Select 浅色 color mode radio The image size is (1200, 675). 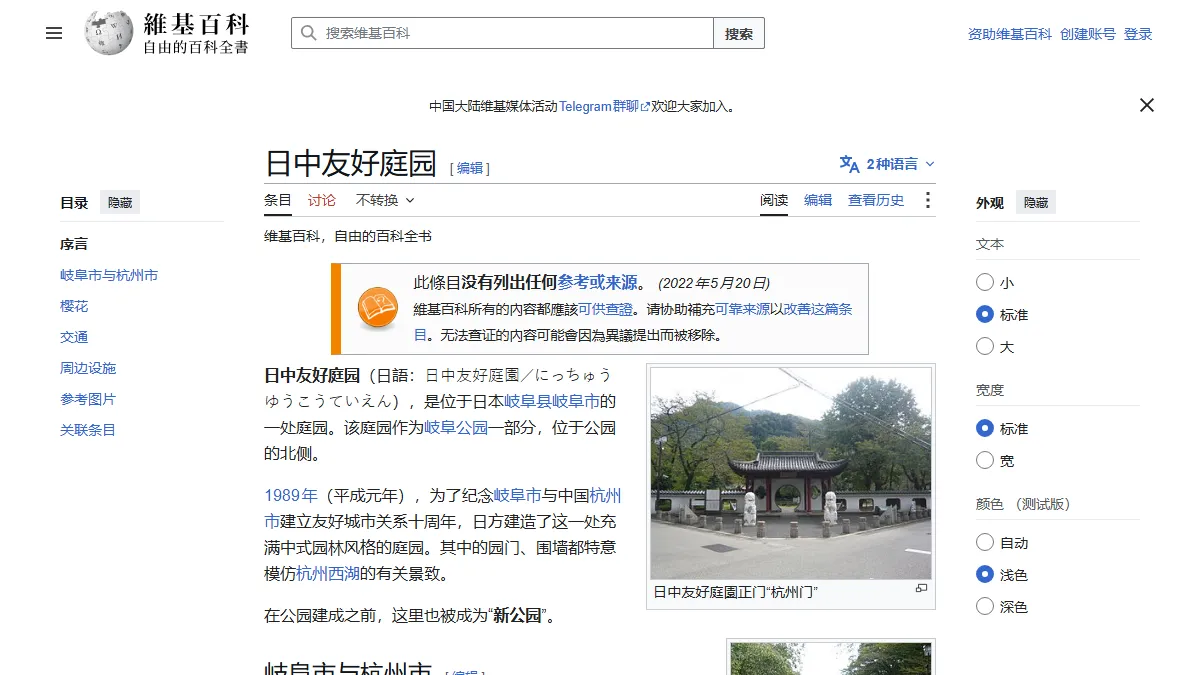[985, 575]
